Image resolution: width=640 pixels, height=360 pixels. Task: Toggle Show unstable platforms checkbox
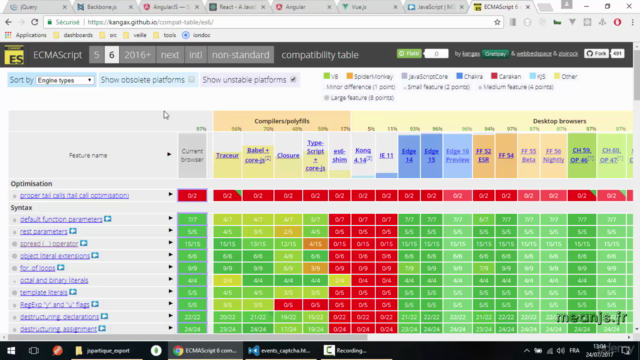[x=293, y=80]
